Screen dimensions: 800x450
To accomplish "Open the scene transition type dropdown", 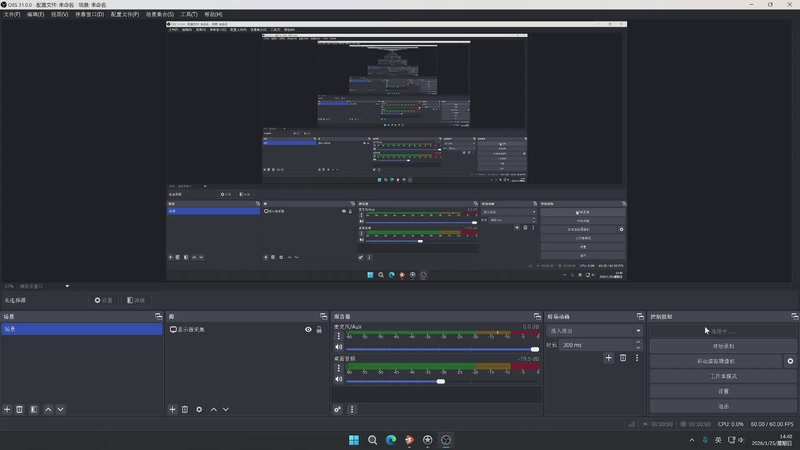I will pyautogui.click(x=595, y=331).
